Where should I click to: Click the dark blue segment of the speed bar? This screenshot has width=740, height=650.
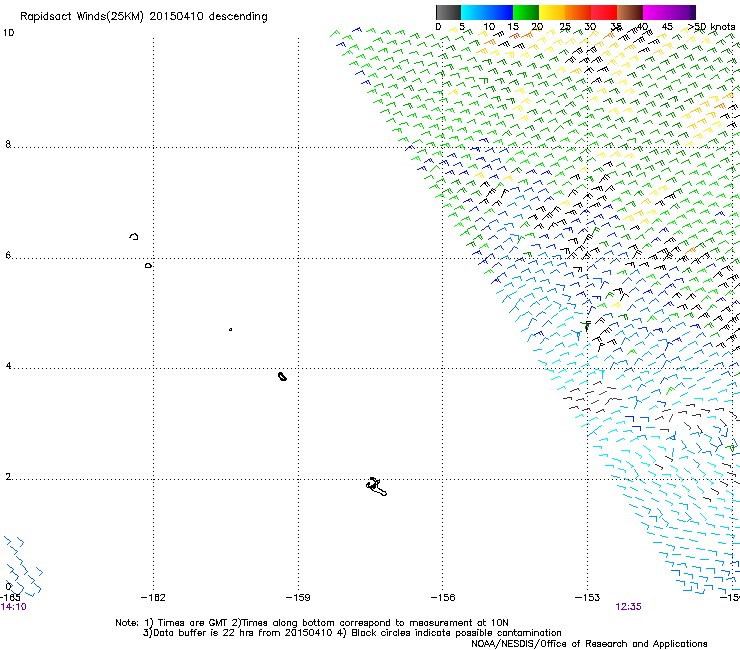coord(500,12)
